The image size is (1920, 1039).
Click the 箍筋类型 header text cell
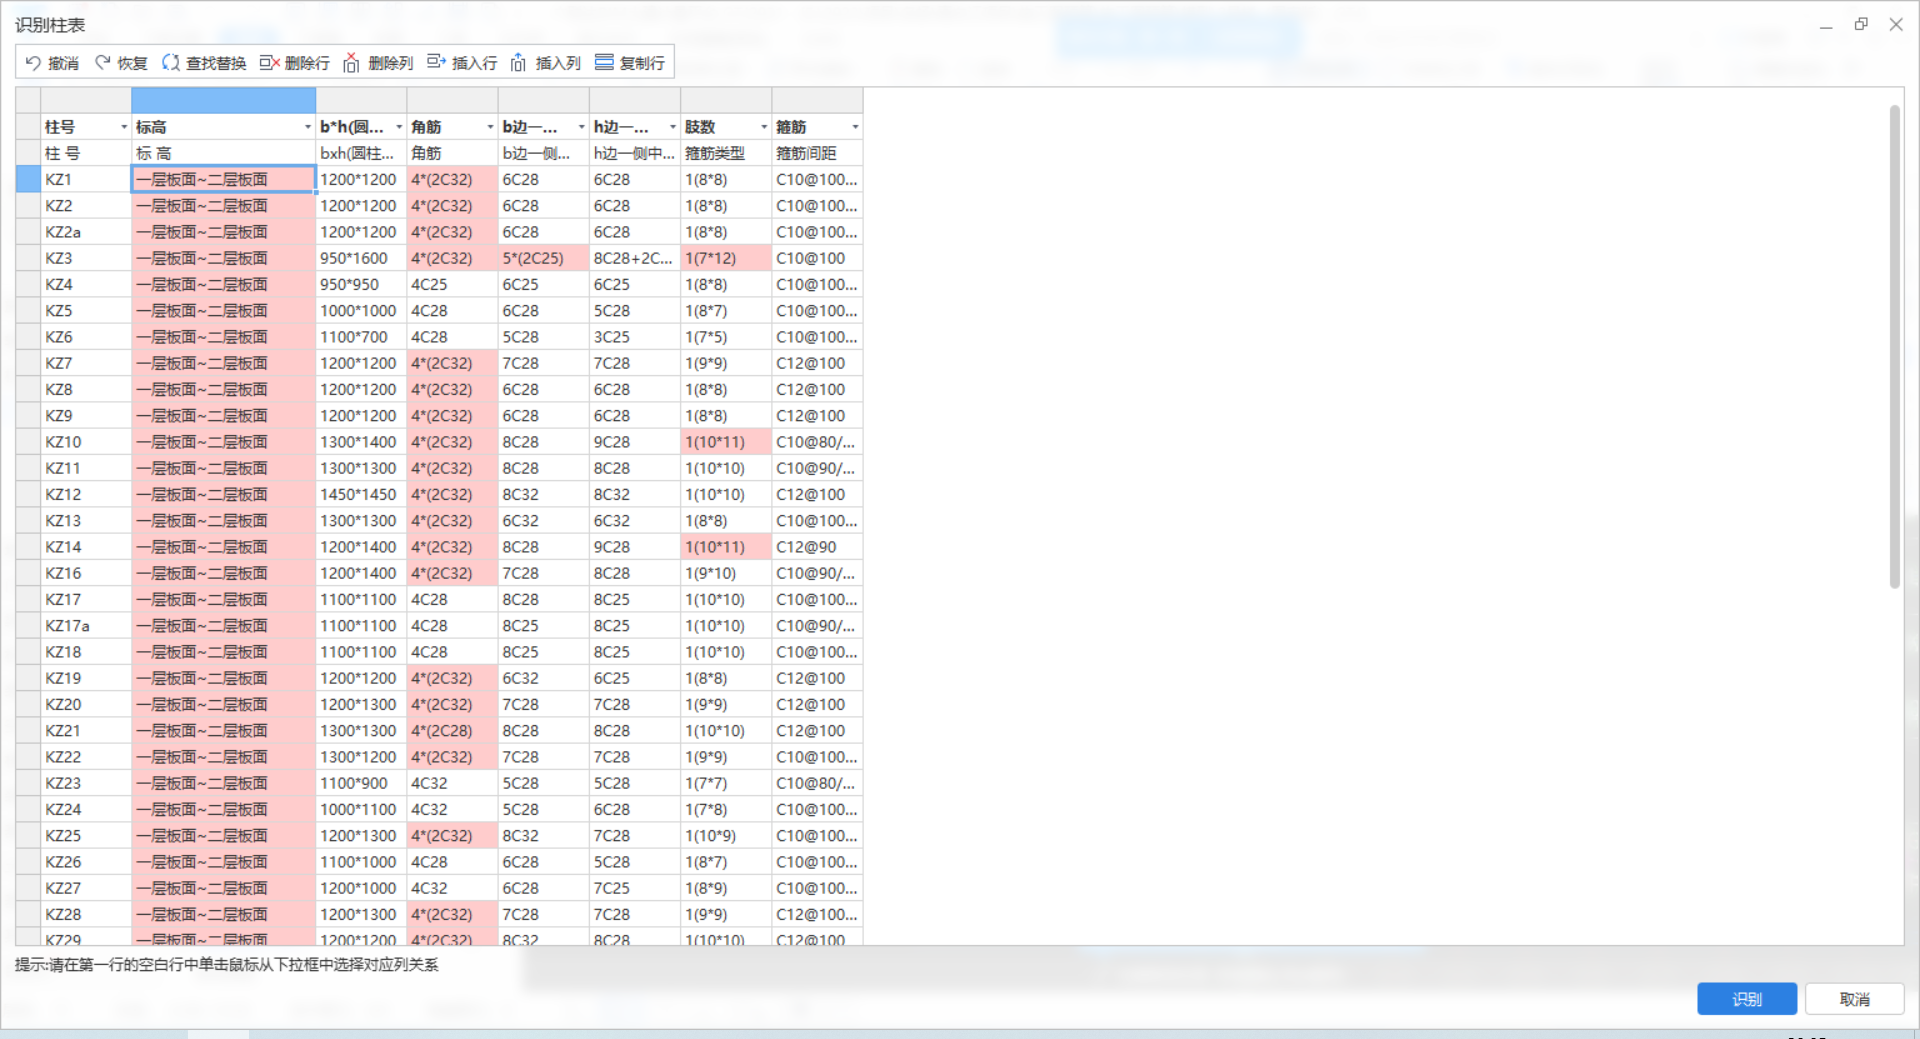click(x=726, y=153)
